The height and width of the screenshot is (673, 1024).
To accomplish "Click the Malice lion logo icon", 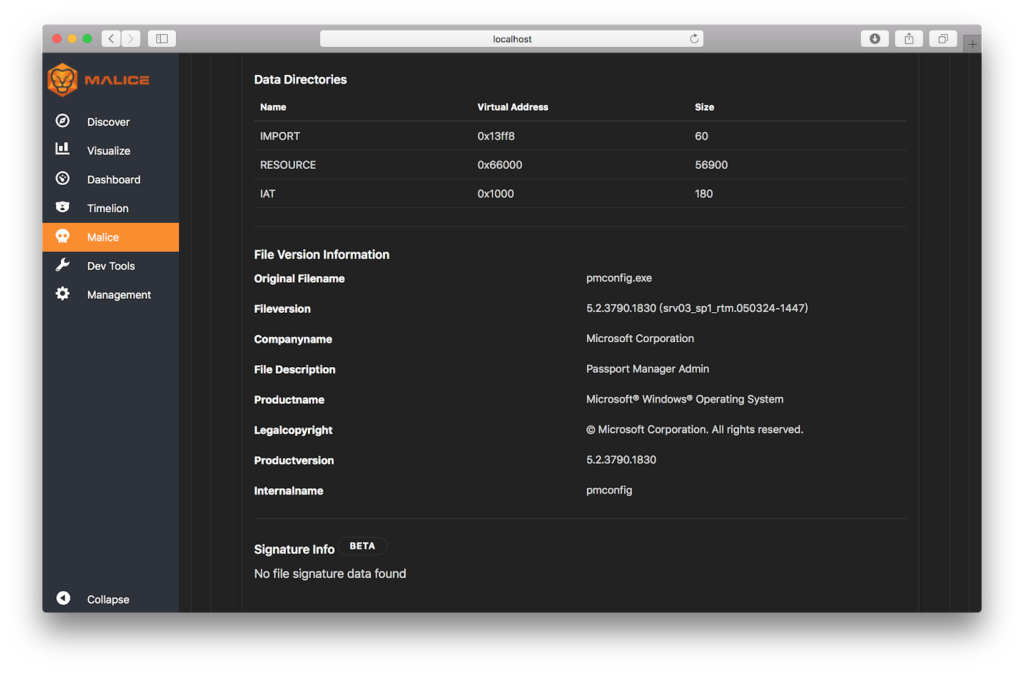I will (63, 80).
